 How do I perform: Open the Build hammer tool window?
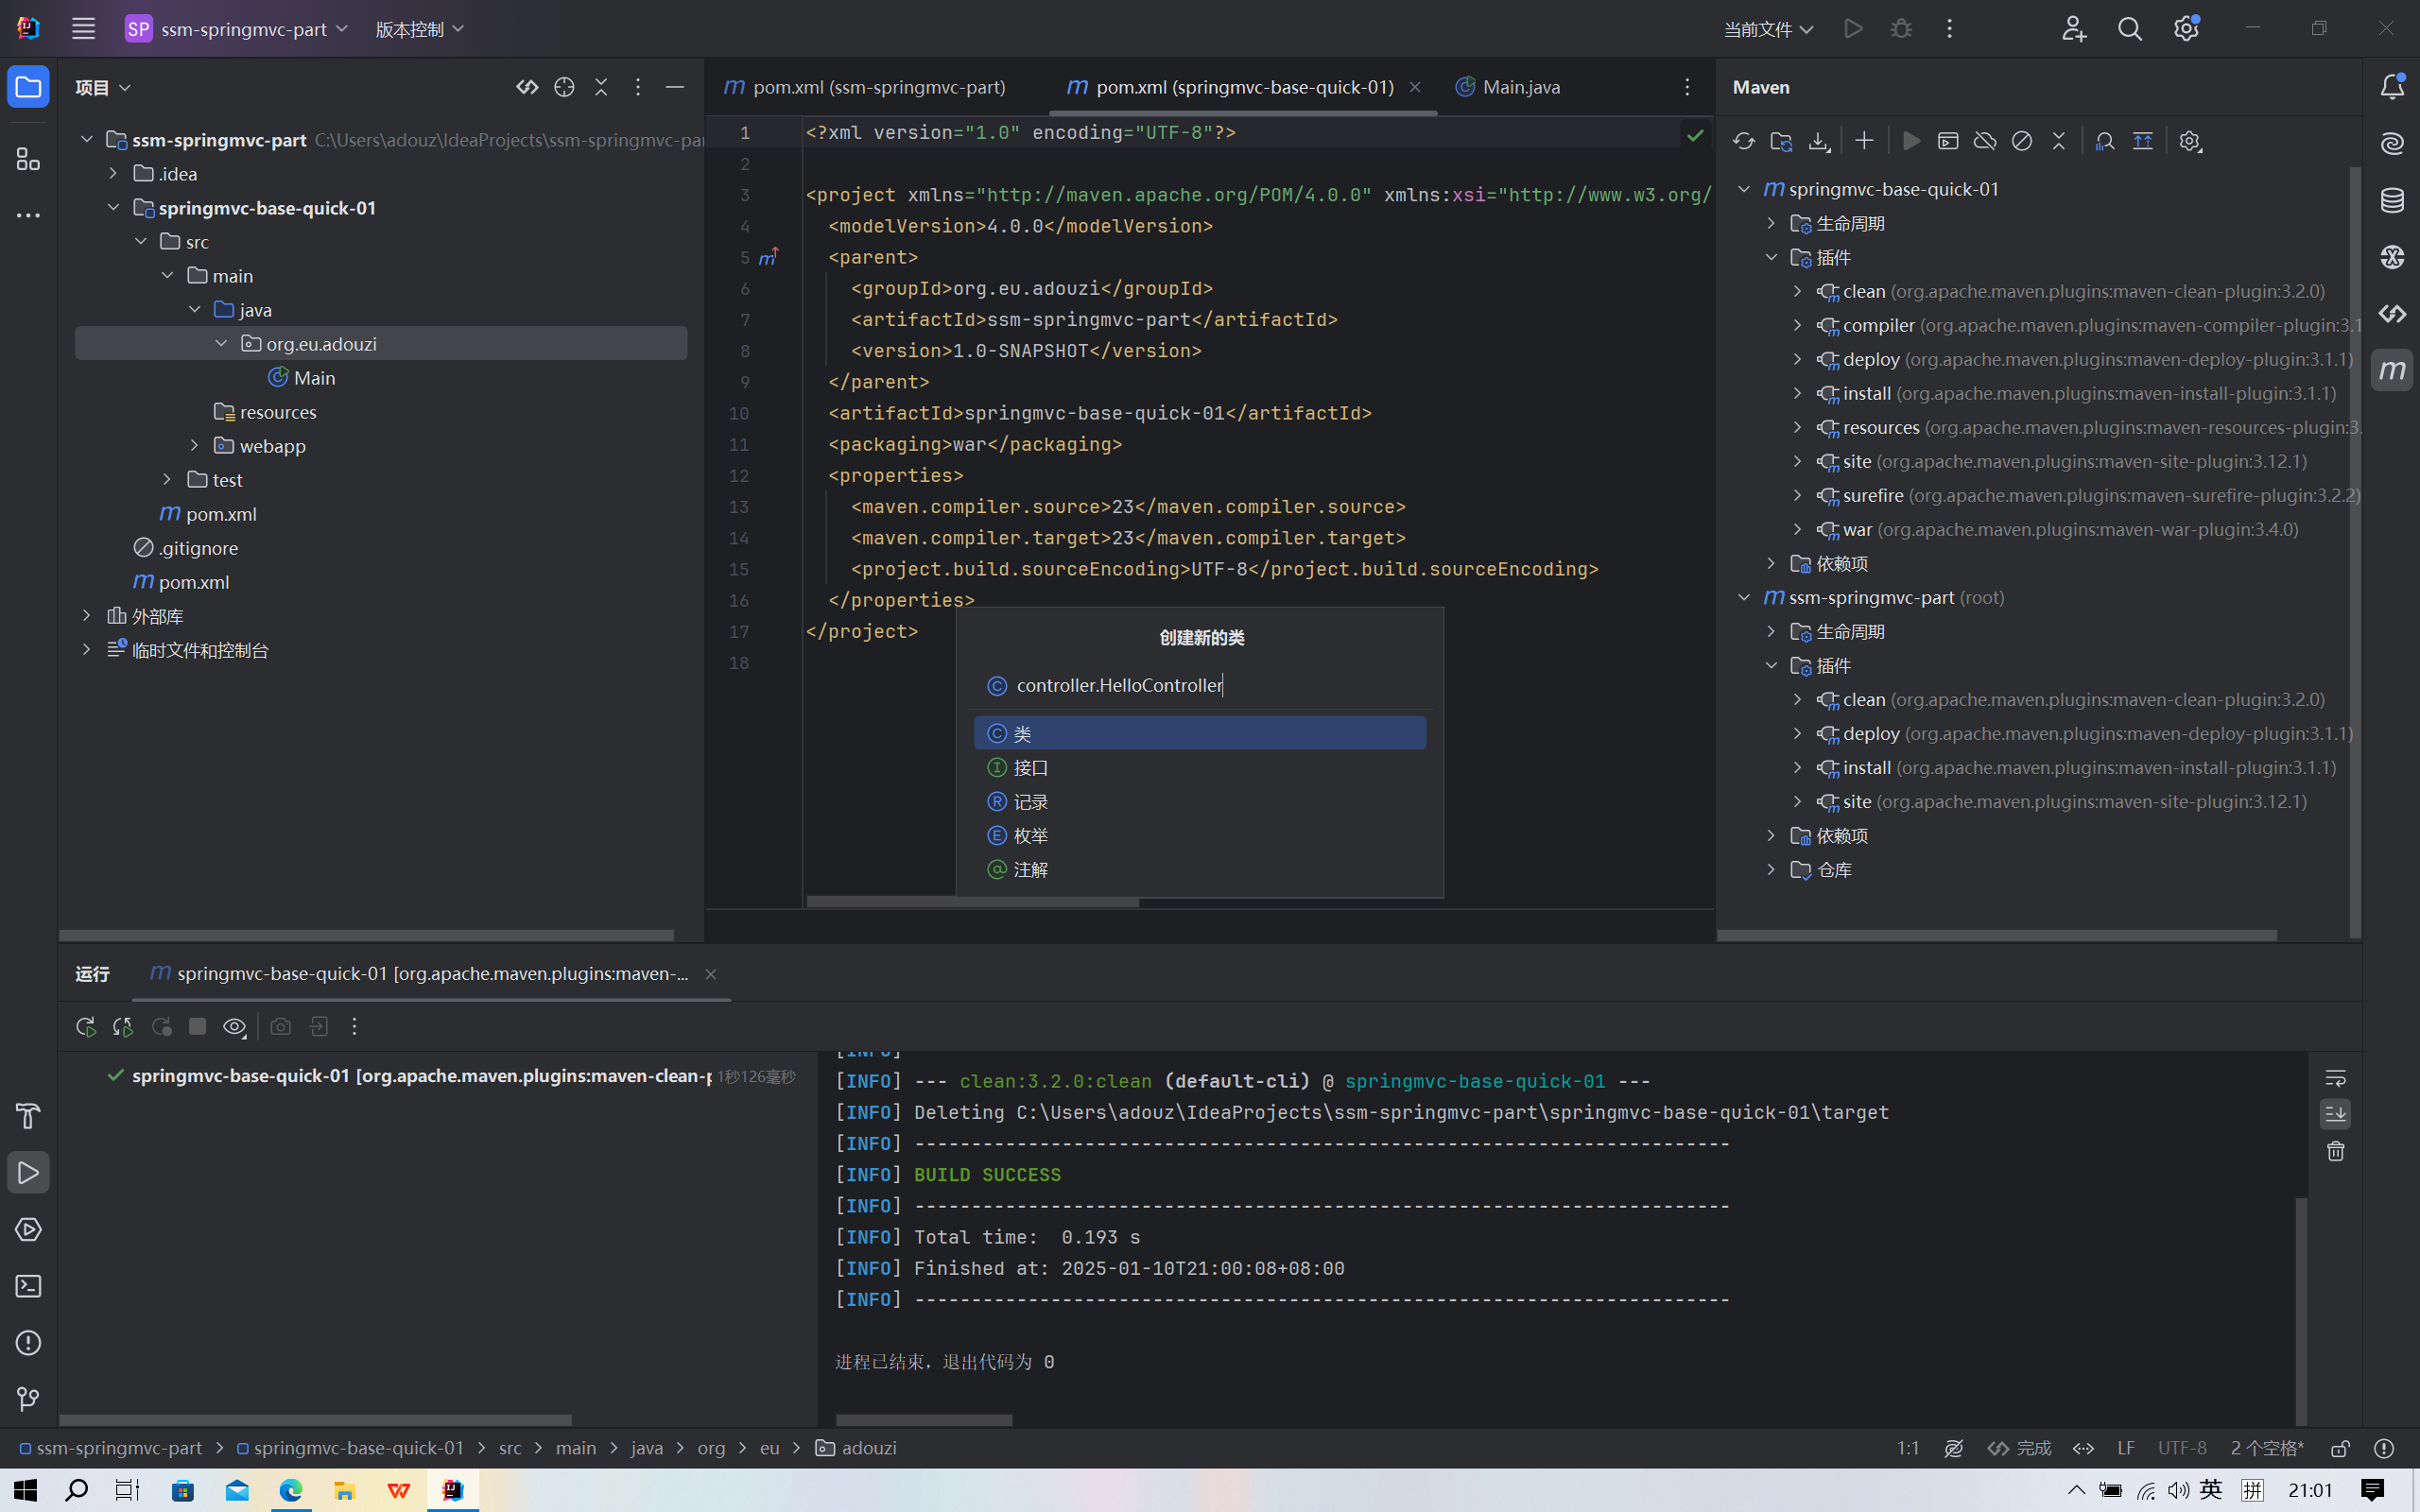[x=28, y=1116]
